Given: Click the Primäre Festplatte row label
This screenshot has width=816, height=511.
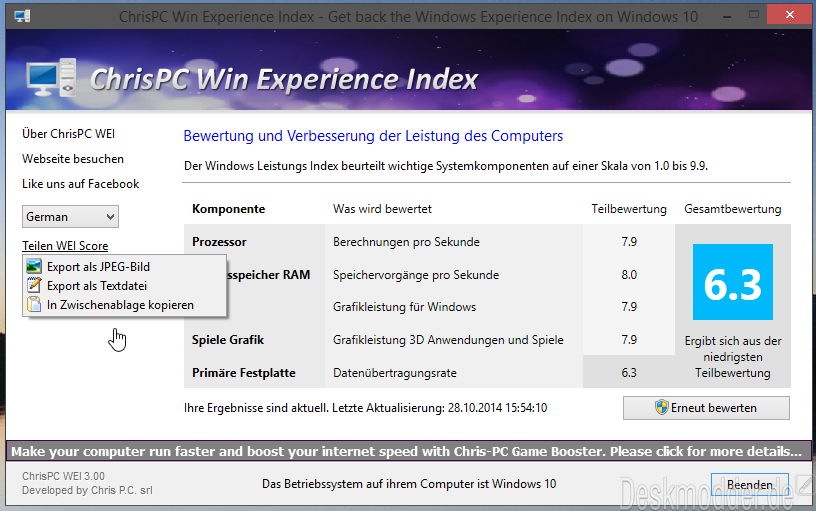Looking at the screenshot, I should point(244,373).
